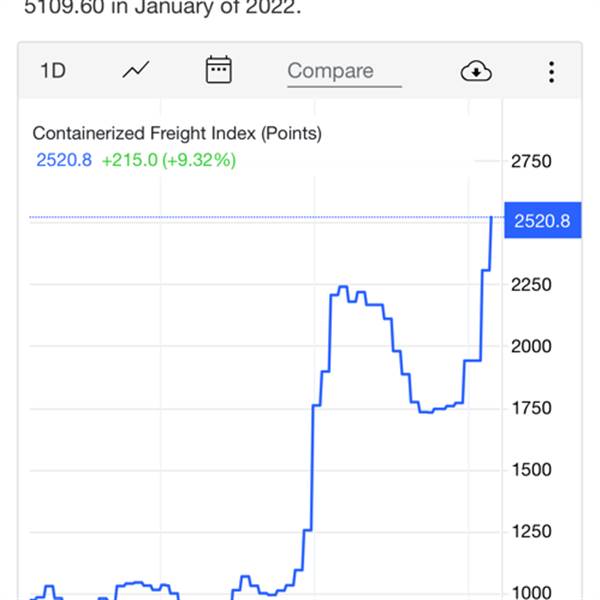
Task: Click the latest data point at line's top
Action: [x=491, y=217]
